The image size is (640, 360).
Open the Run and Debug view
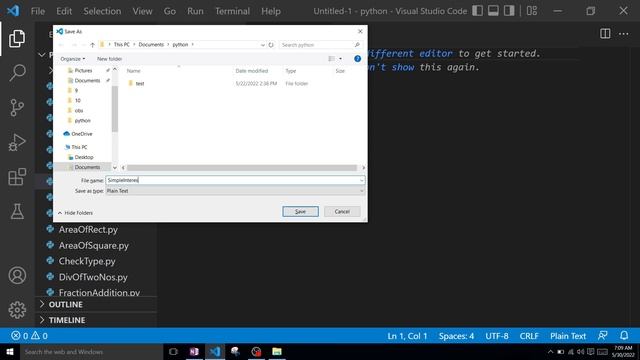(17, 142)
